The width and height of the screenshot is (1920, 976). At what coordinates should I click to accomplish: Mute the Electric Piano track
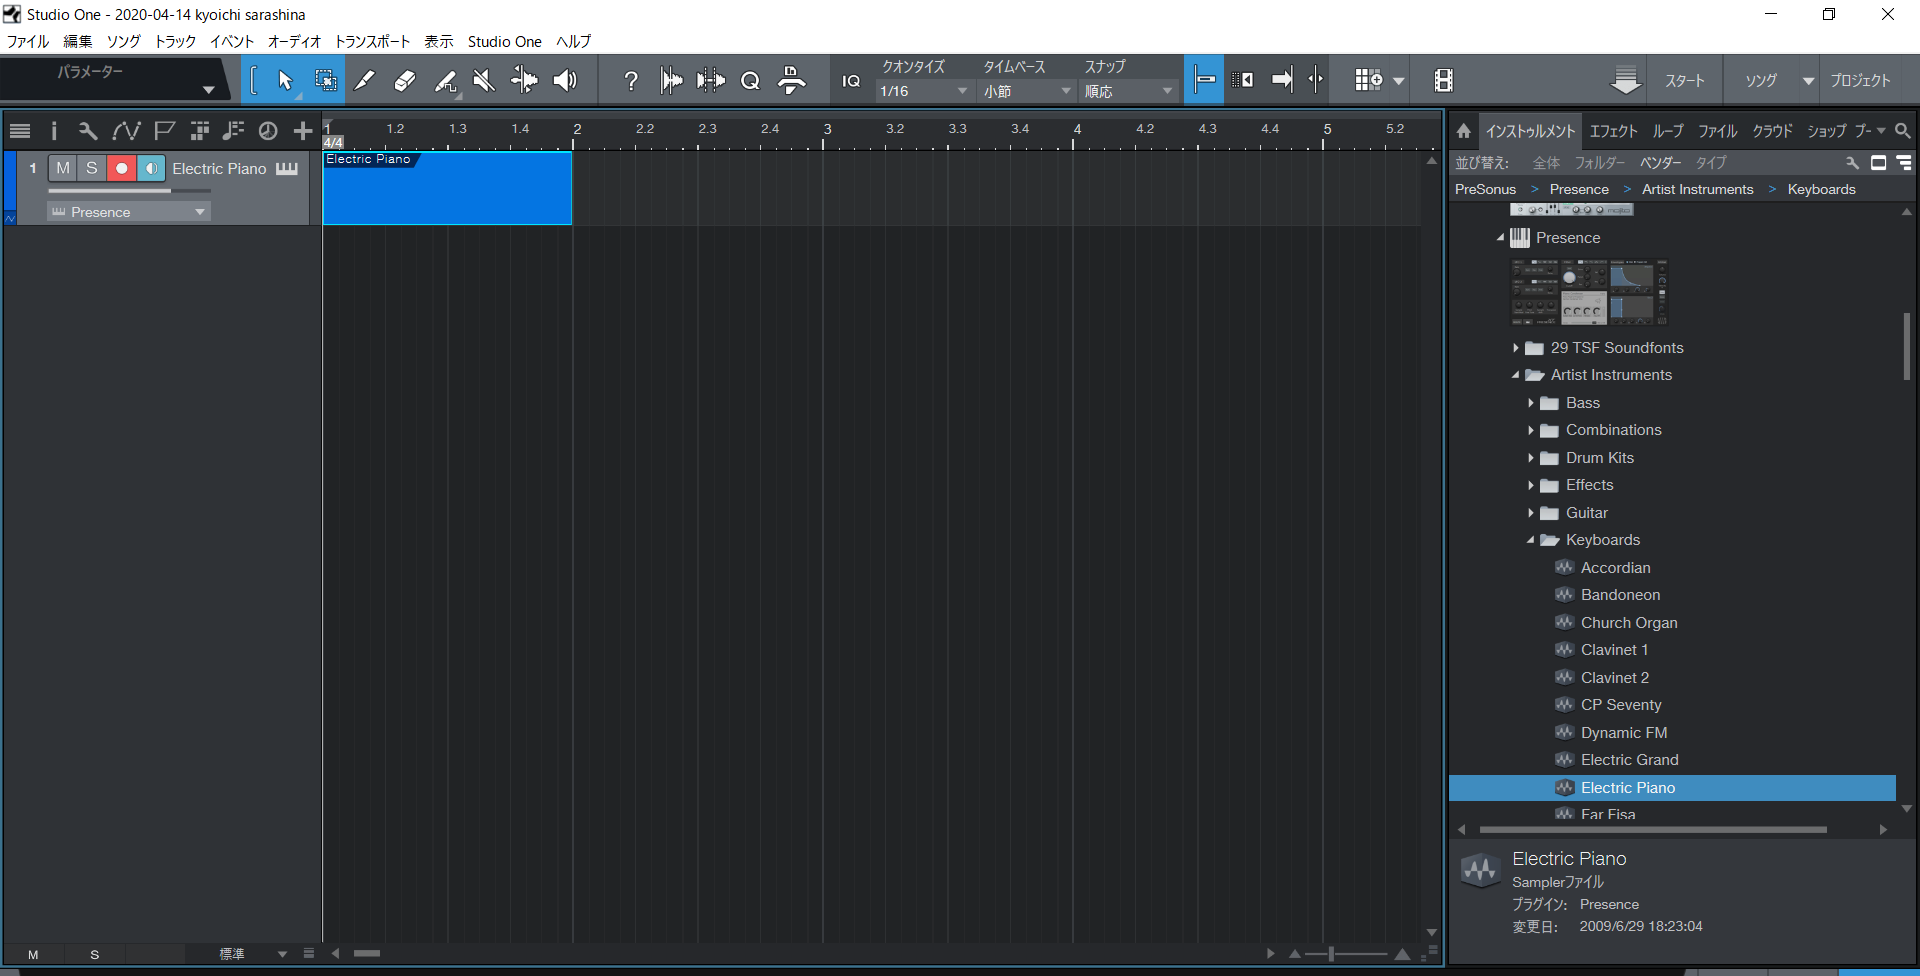[x=63, y=168]
